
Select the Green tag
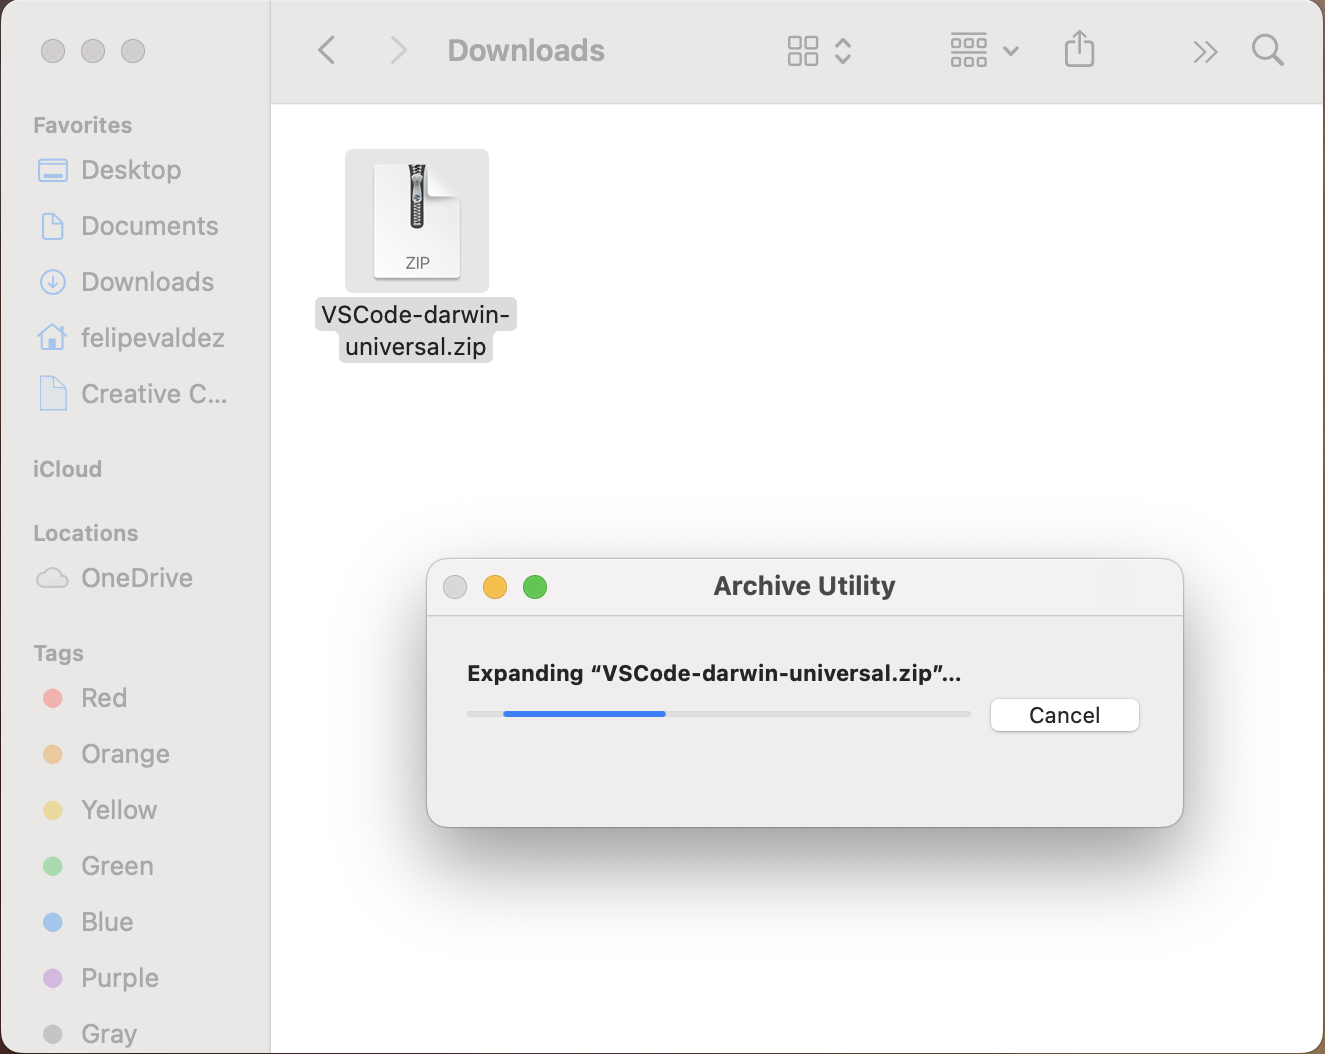click(116, 866)
